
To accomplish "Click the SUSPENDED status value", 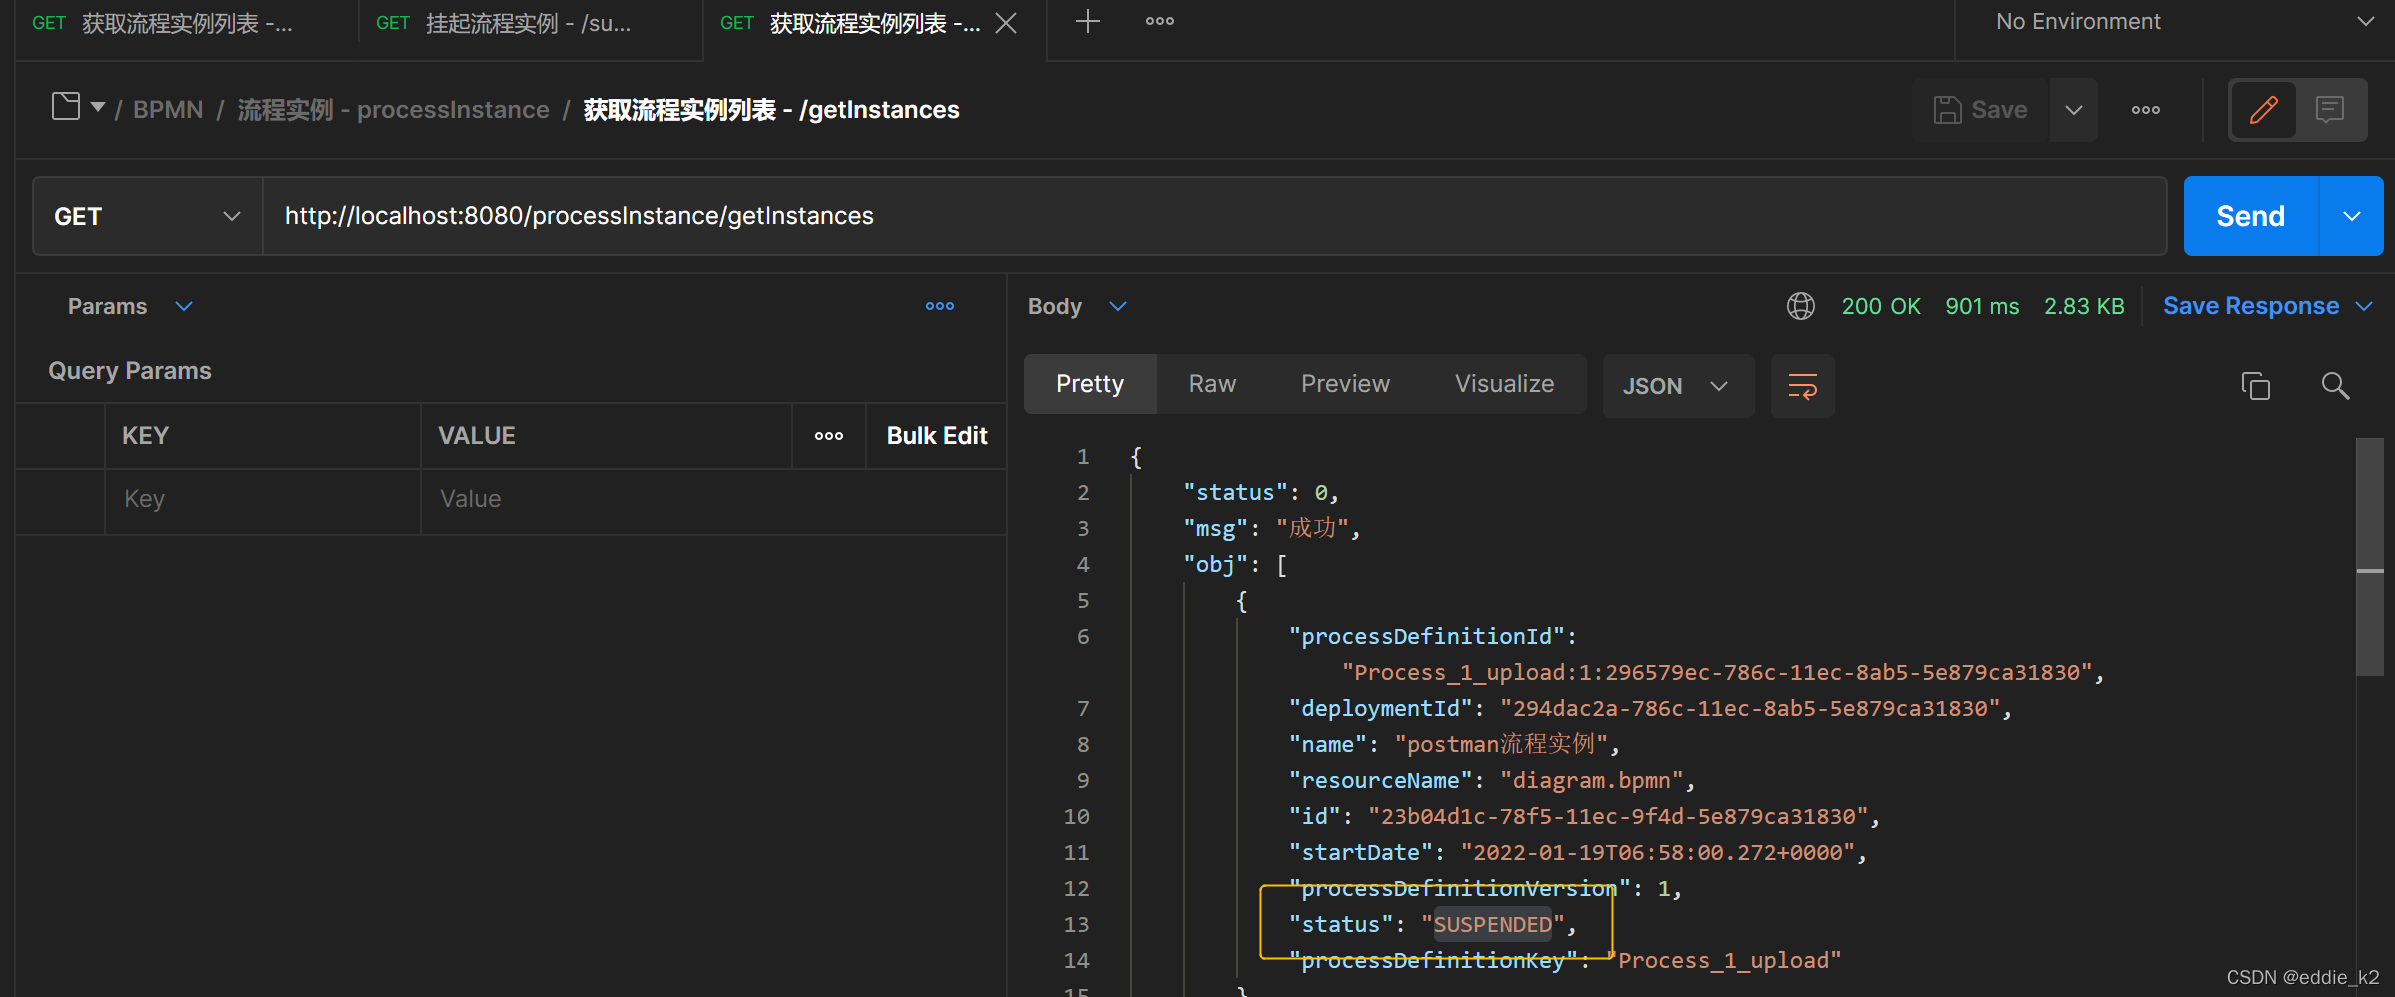I will [x=1493, y=925].
